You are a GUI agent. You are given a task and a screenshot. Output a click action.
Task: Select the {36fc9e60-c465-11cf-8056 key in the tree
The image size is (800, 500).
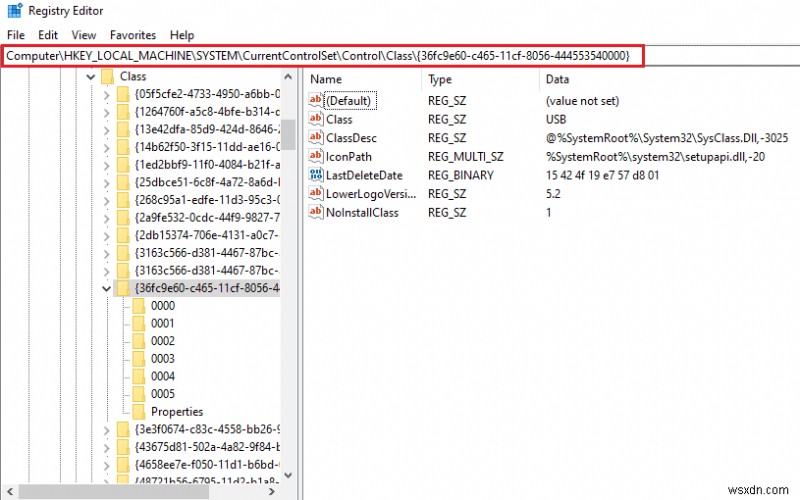(x=207, y=288)
